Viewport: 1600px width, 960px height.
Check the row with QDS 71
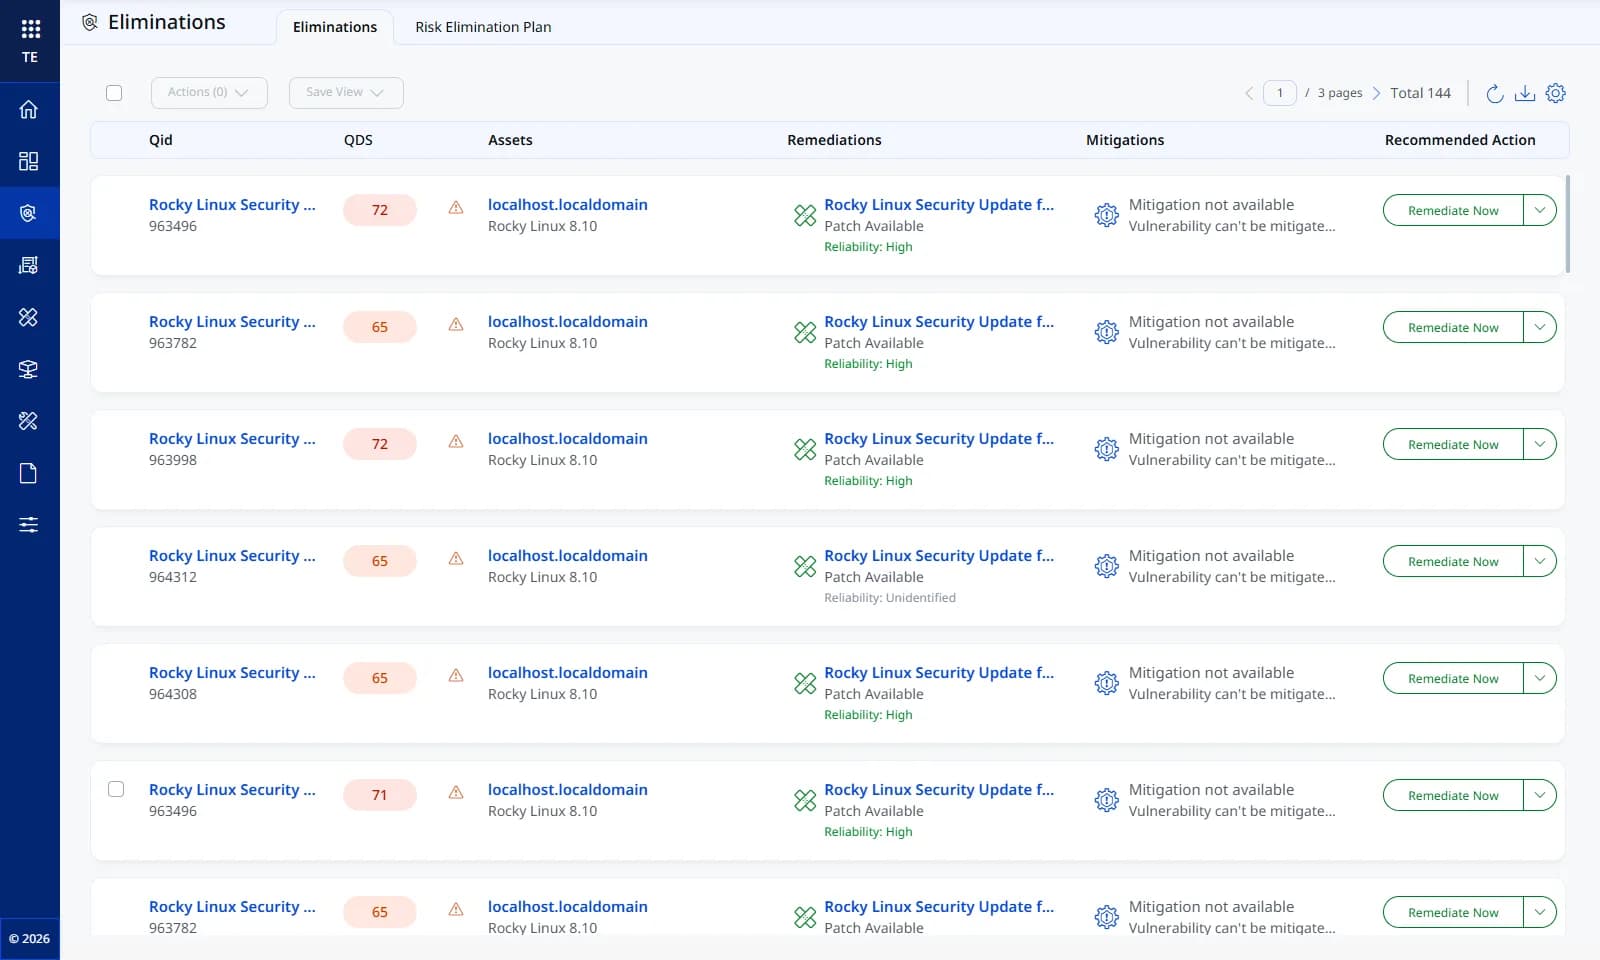pyautogui.click(x=116, y=789)
